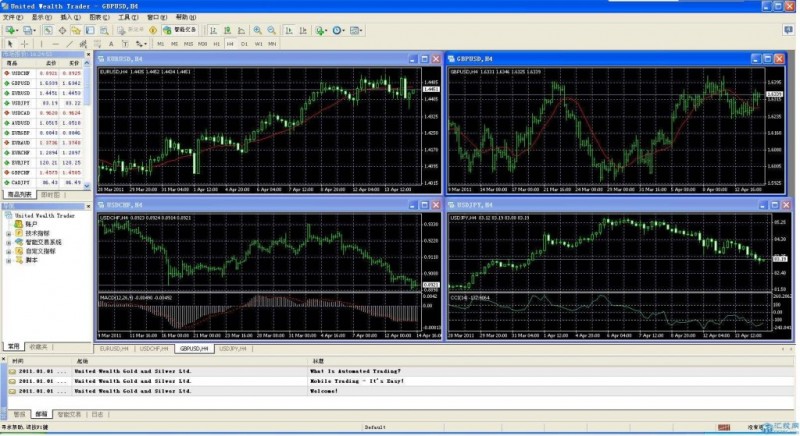
Task: Select the Fibonacci Retracement tool
Action: (x=97, y=44)
